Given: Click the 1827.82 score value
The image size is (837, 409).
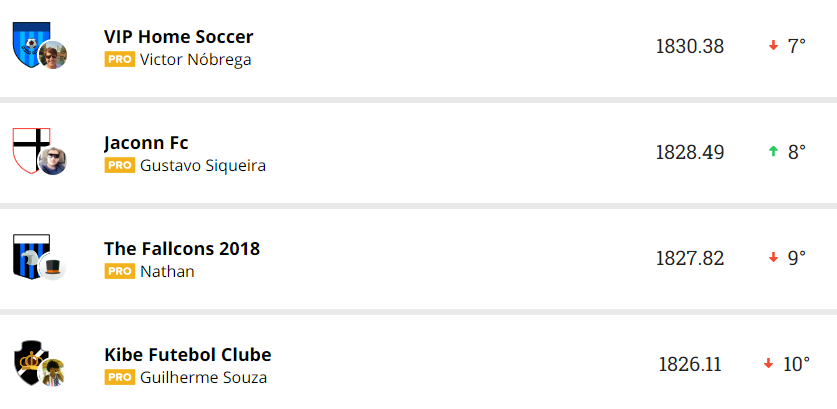Looking at the screenshot, I should pos(689,258).
